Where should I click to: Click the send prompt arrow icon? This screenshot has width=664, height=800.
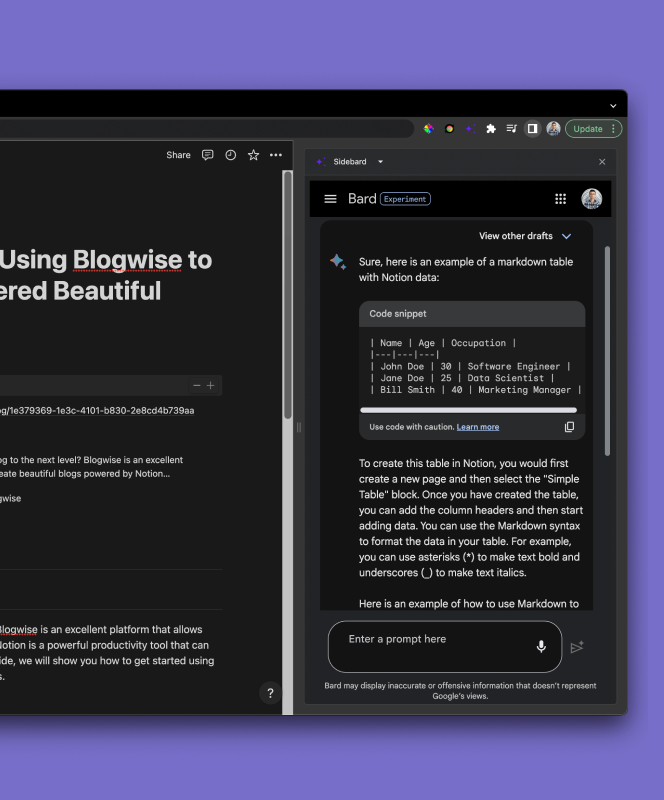point(577,647)
